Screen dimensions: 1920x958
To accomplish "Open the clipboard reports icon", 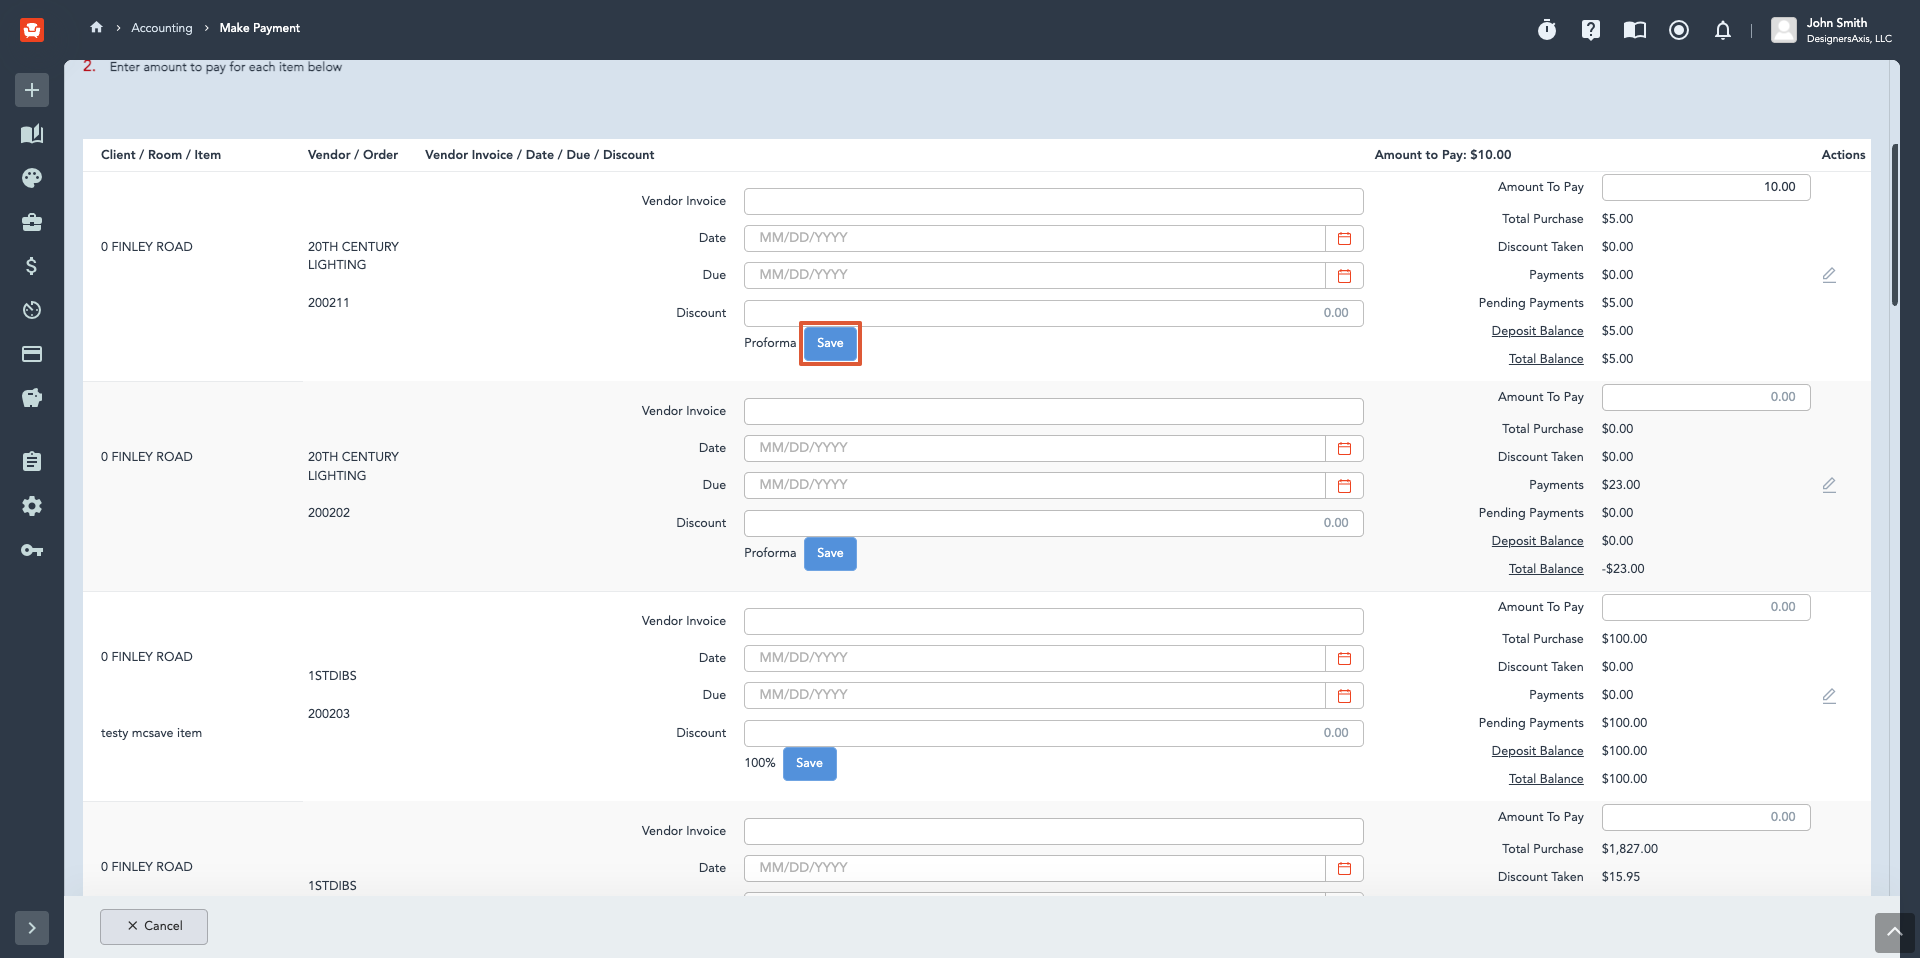I will point(32,461).
